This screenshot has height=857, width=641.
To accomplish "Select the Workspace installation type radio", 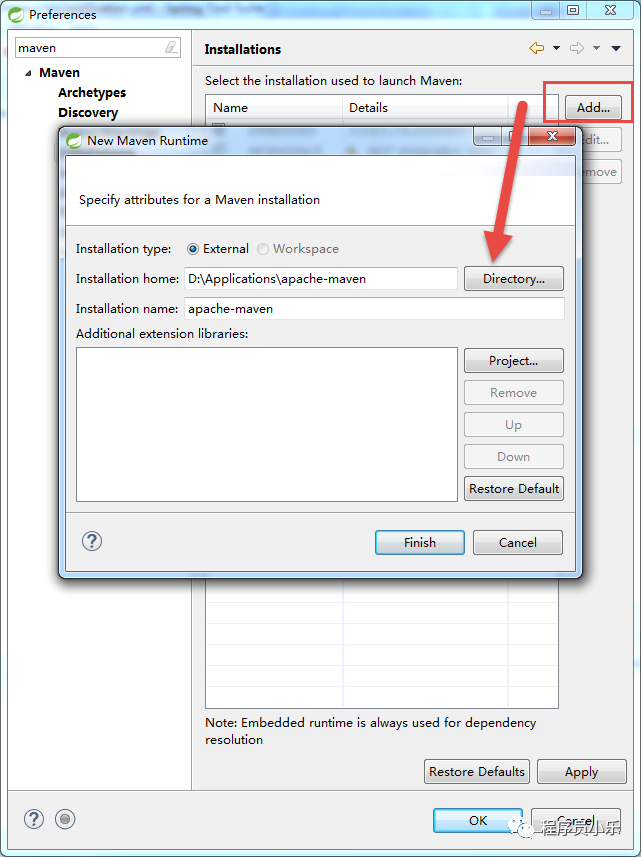I will 263,249.
